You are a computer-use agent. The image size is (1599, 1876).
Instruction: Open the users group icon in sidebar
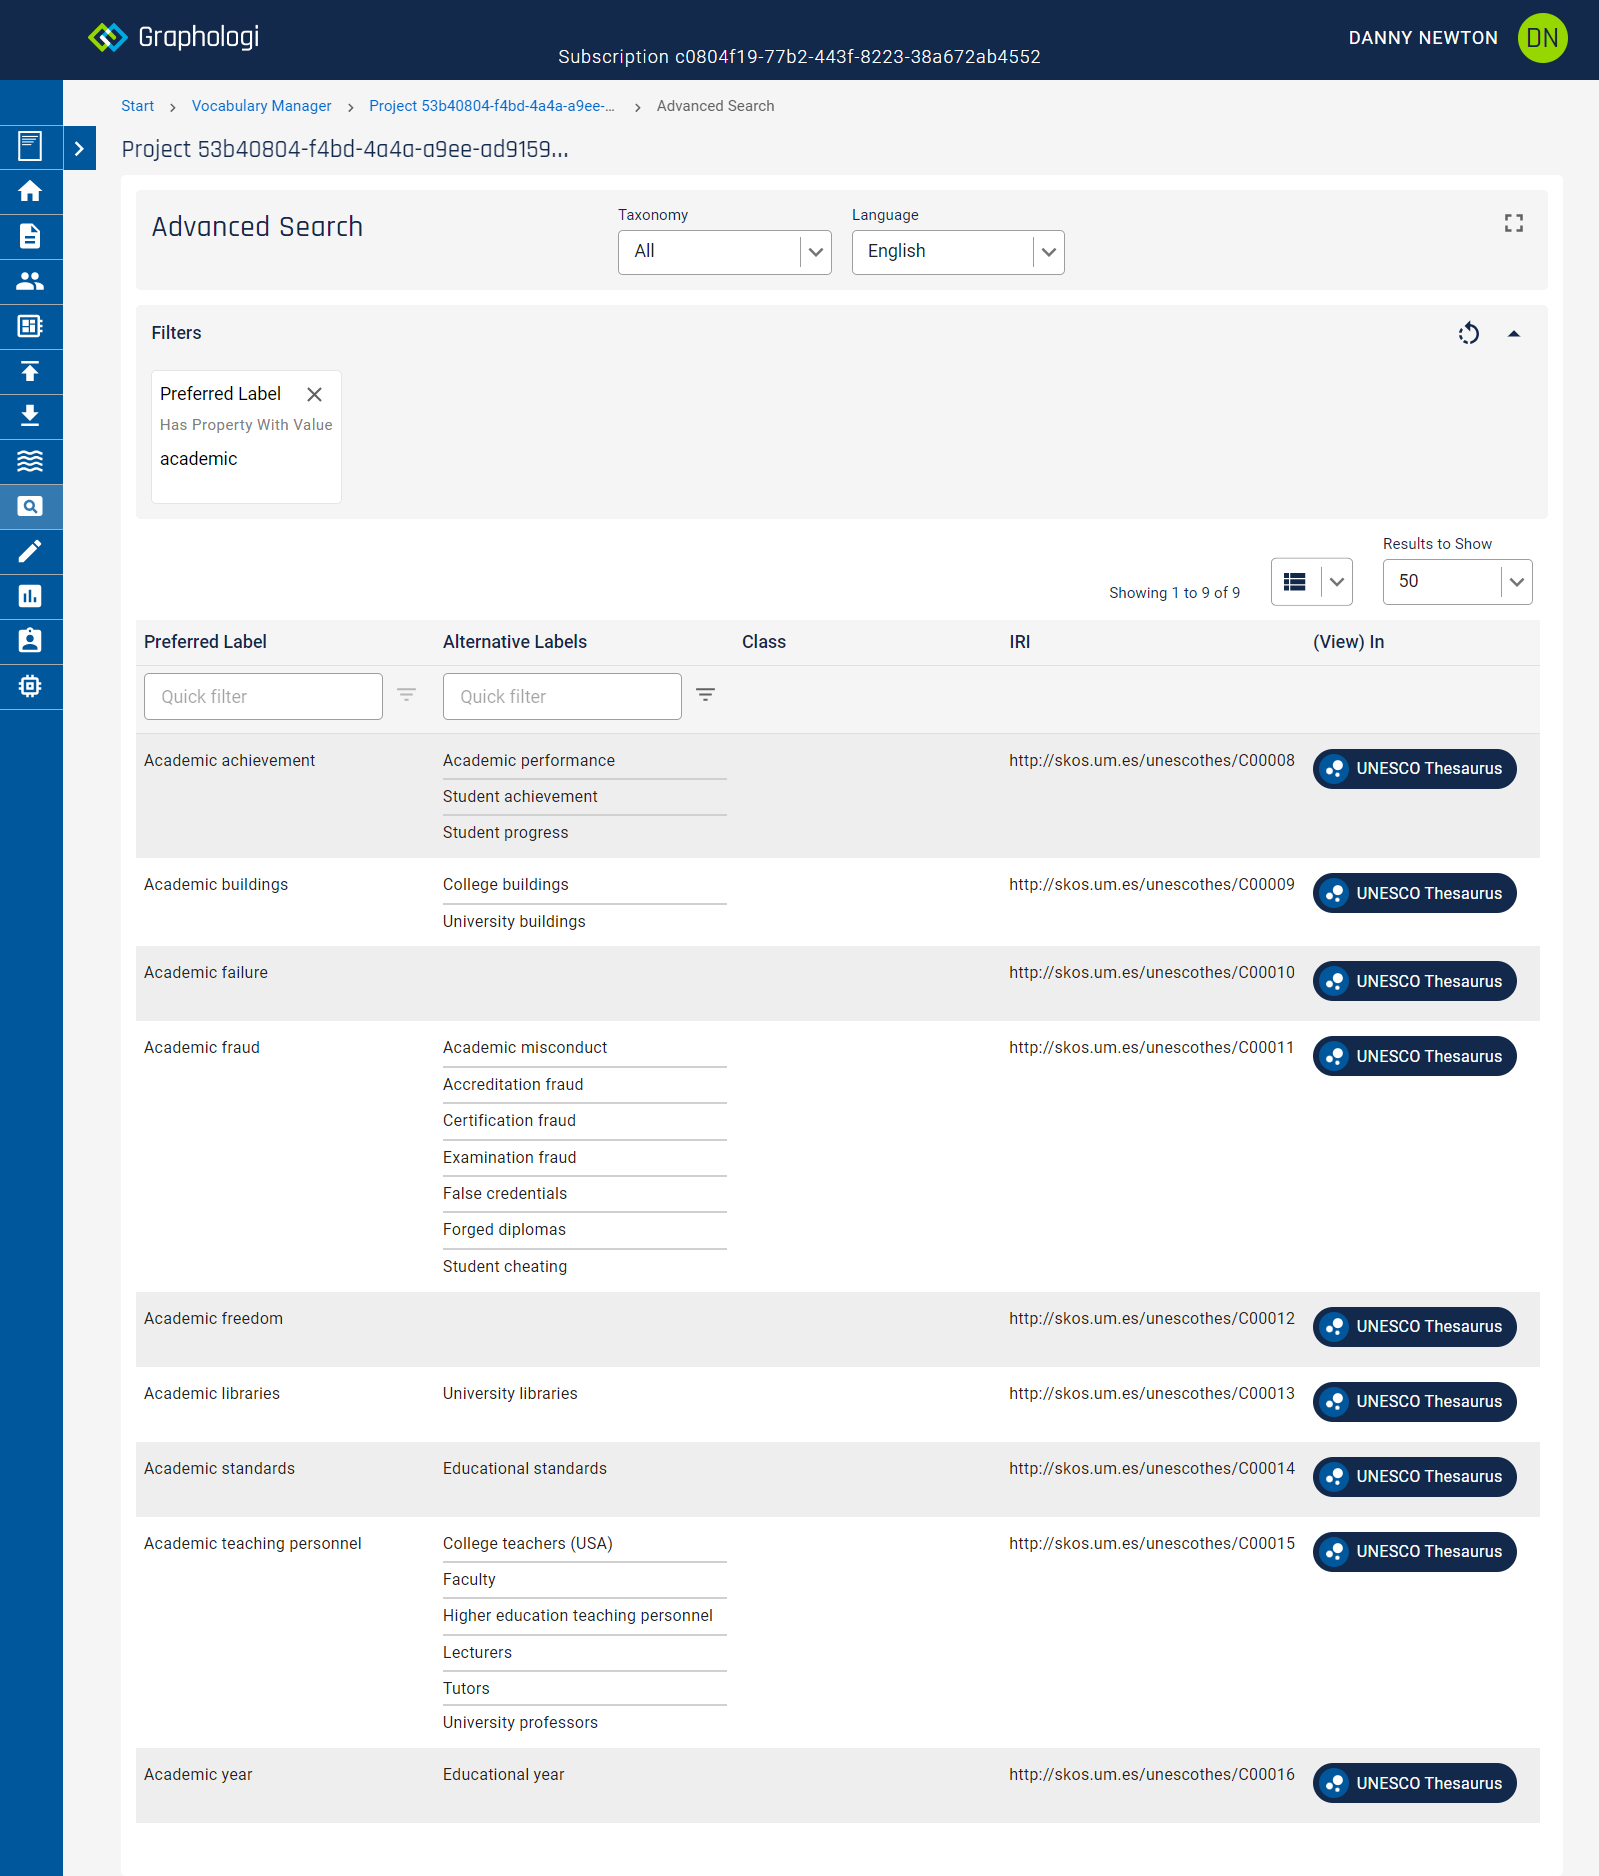[x=31, y=281]
